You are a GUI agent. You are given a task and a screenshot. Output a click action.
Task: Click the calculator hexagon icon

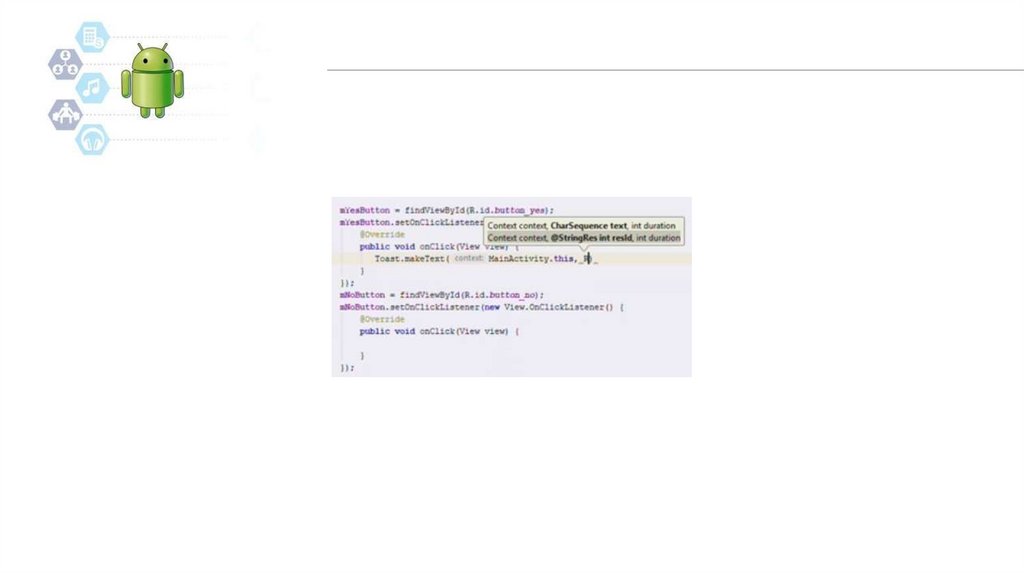[x=92, y=37]
